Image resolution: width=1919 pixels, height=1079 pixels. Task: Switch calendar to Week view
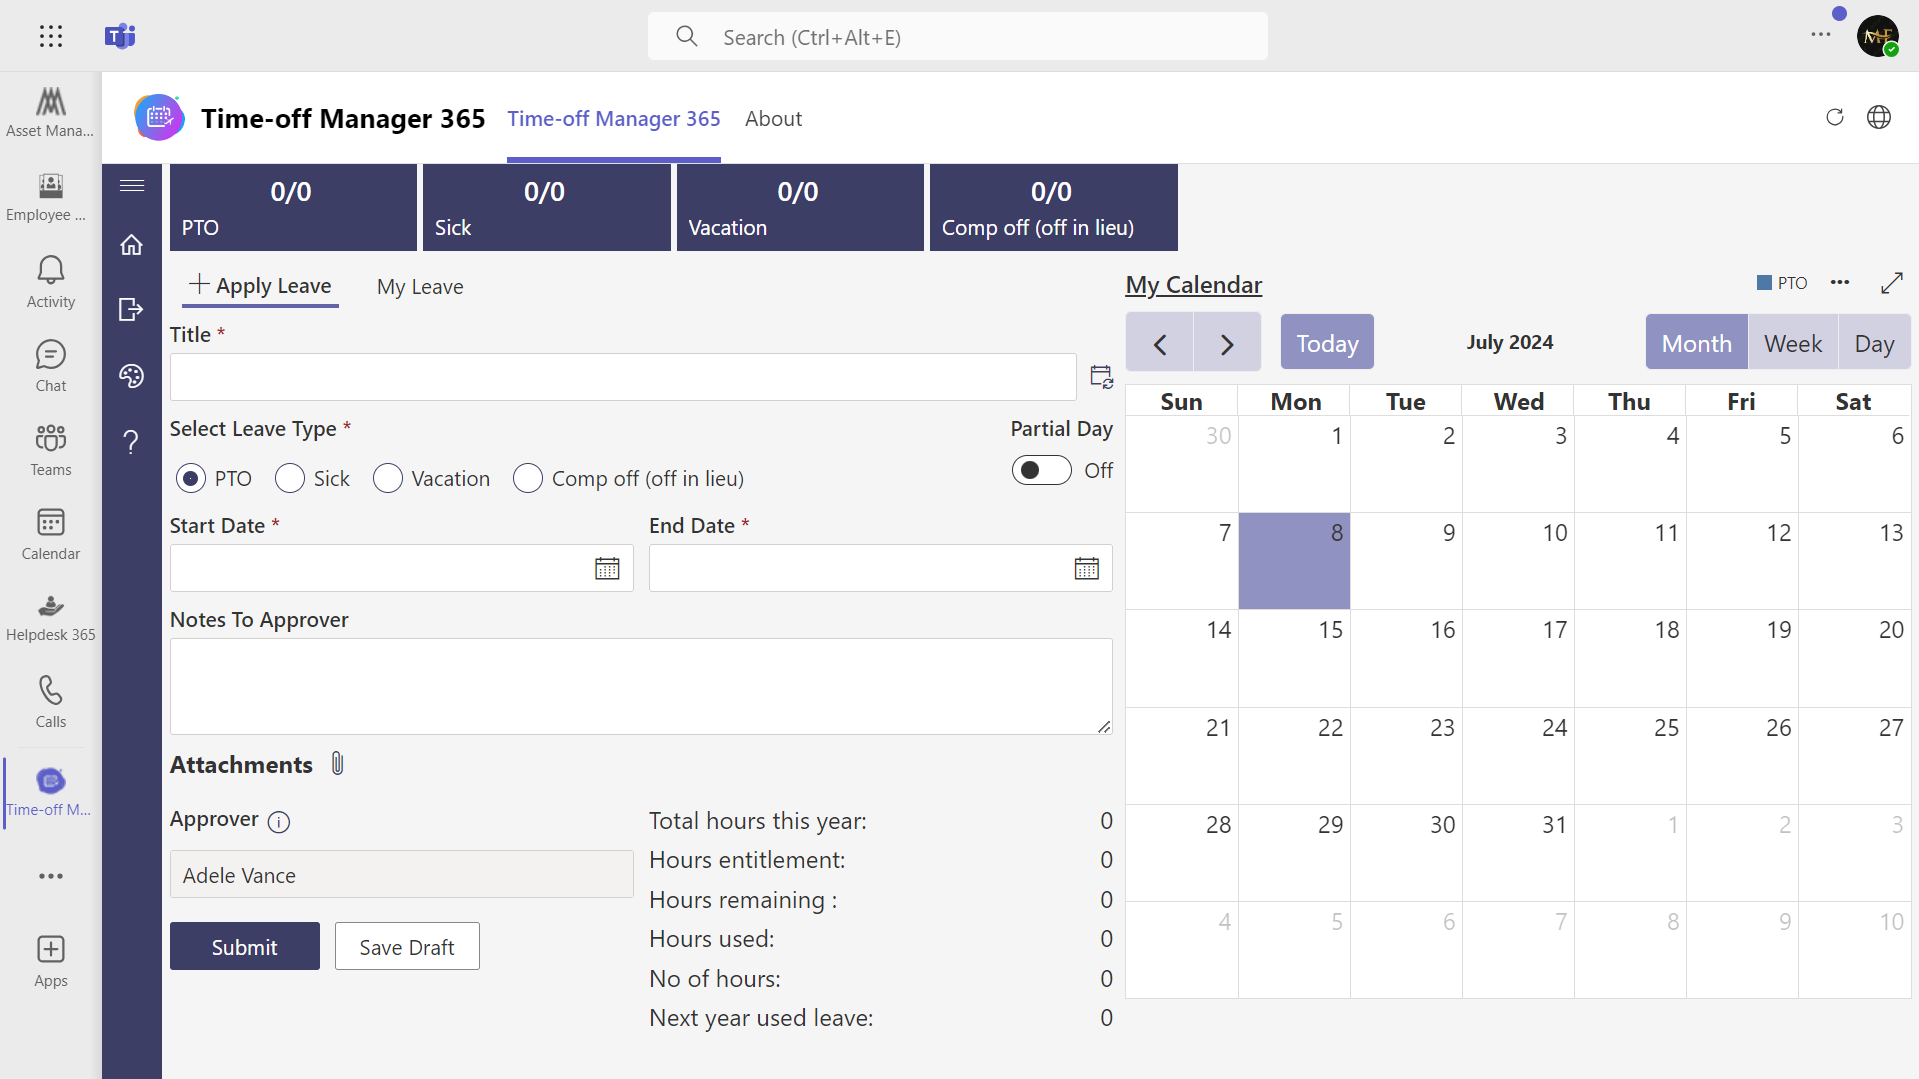coord(1793,343)
